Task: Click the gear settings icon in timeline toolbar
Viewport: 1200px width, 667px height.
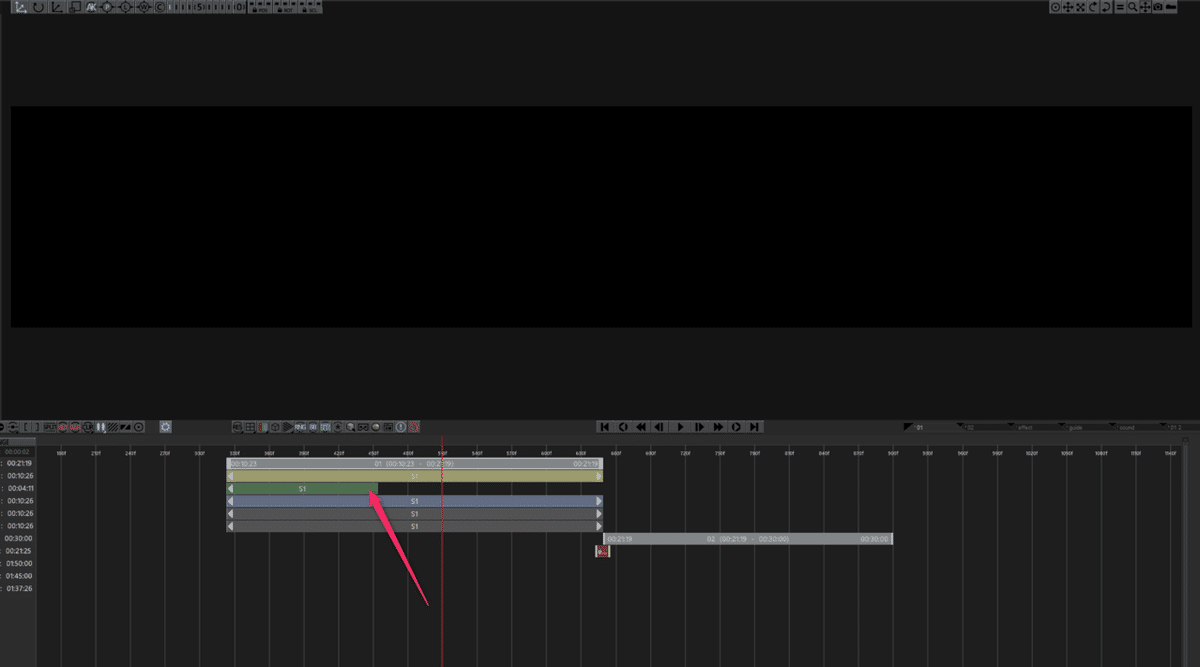Action: [165, 427]
